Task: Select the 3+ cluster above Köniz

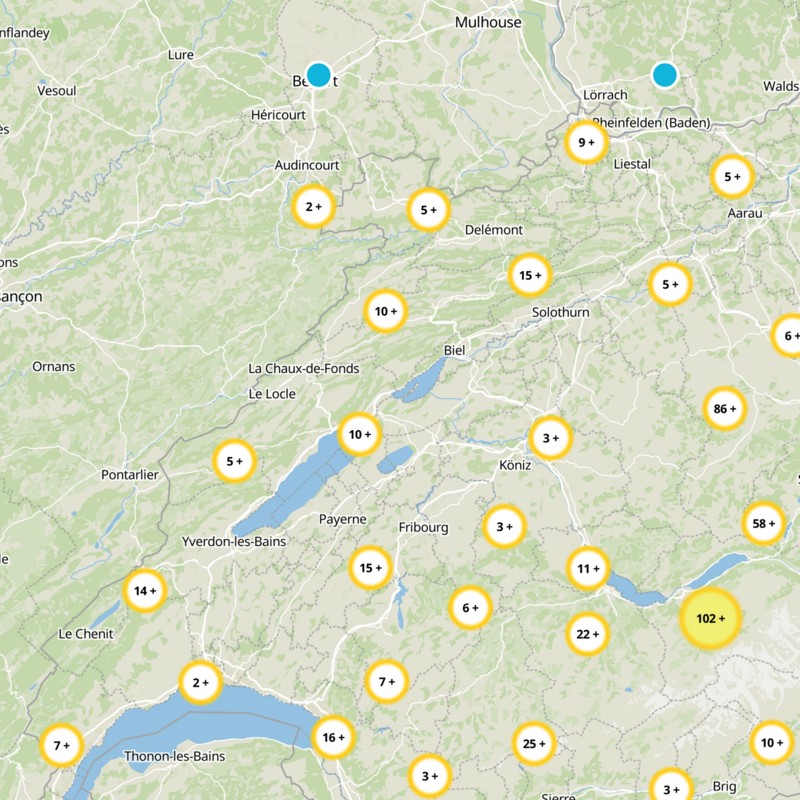Action: tap(550, 438)
